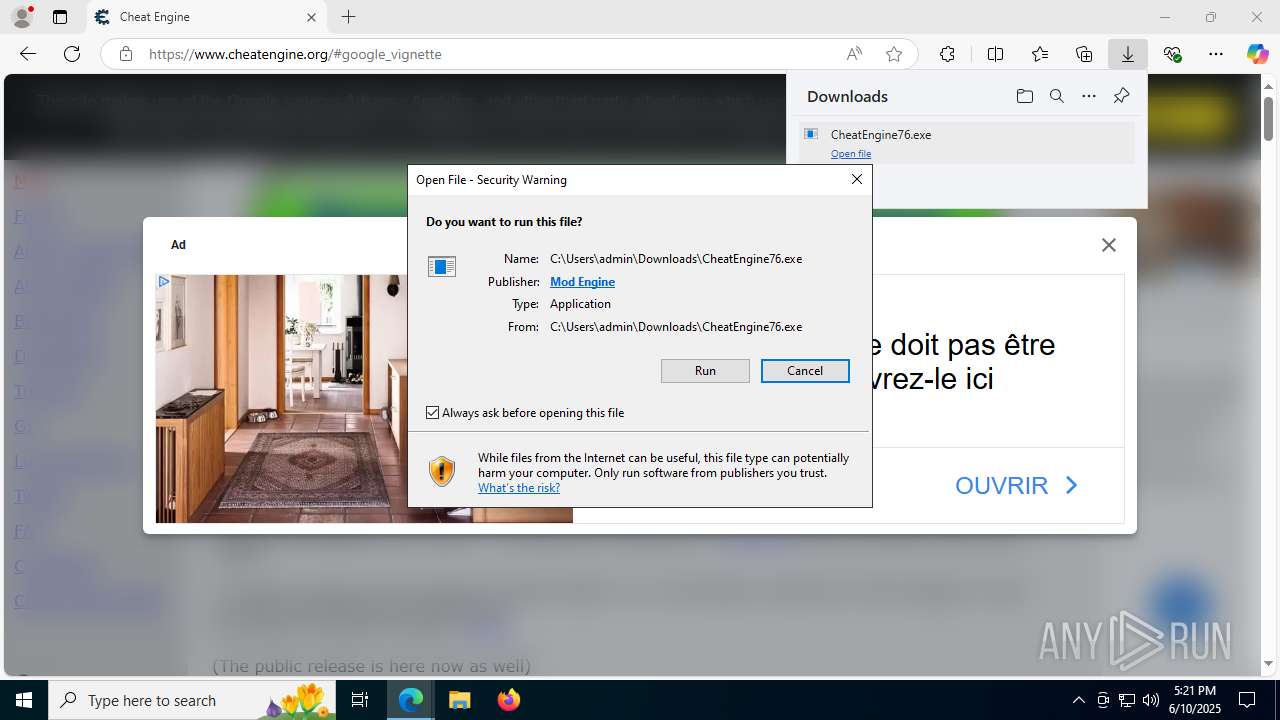Viewport: 1280px width, 720px height.
Task: Click CheatEngine76.exe download entry
Action: 966,142
